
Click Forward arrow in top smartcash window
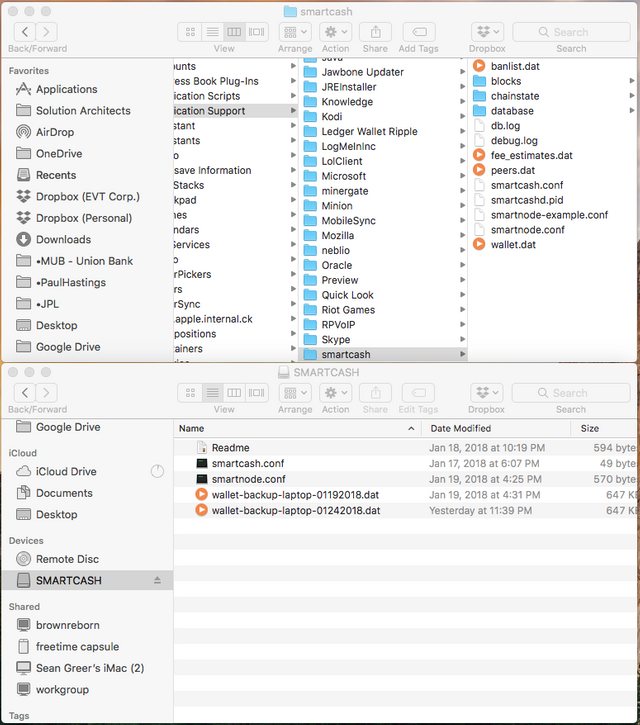pyautogui.click(x=46, y=32)
